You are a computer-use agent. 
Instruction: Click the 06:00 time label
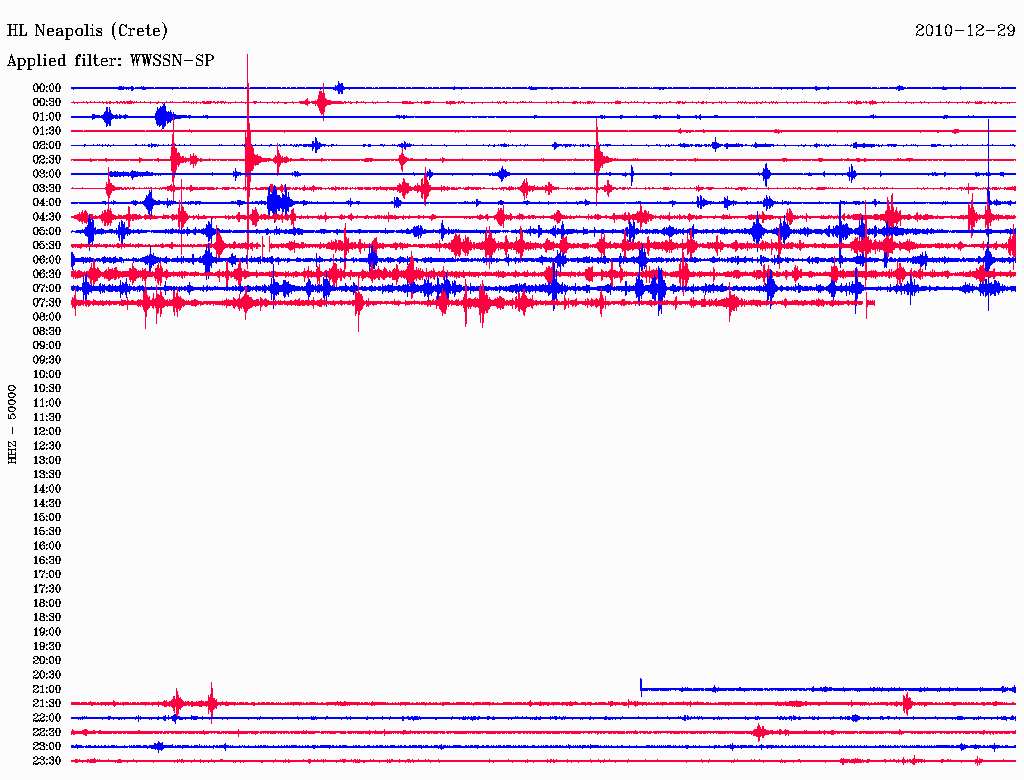tap(47, 259)
